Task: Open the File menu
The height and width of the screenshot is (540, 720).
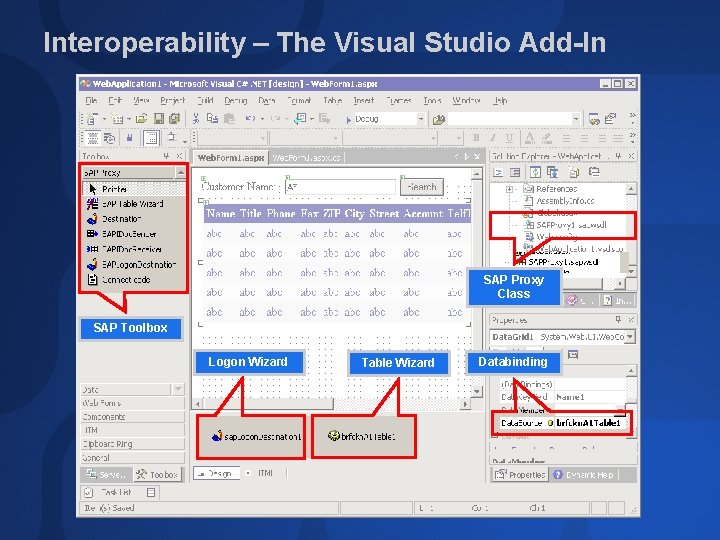Action: [x=91, y=101]
